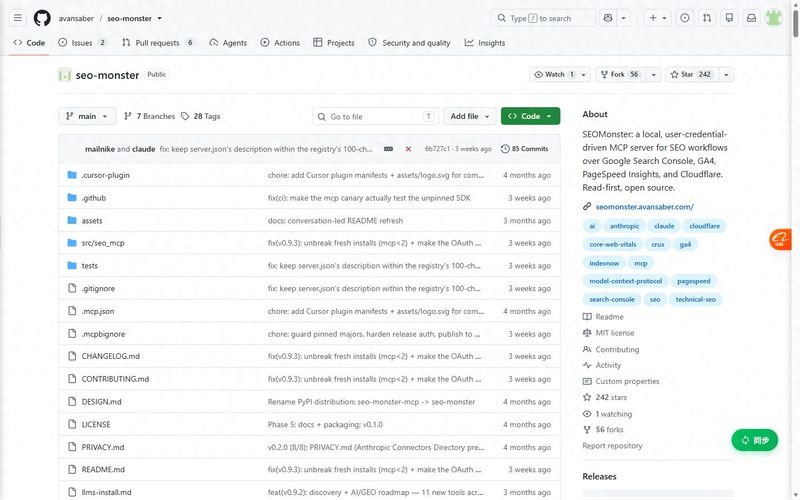Star the seo-monster repository
This screenshot has height=500, width=800.
tap(692, 74)
